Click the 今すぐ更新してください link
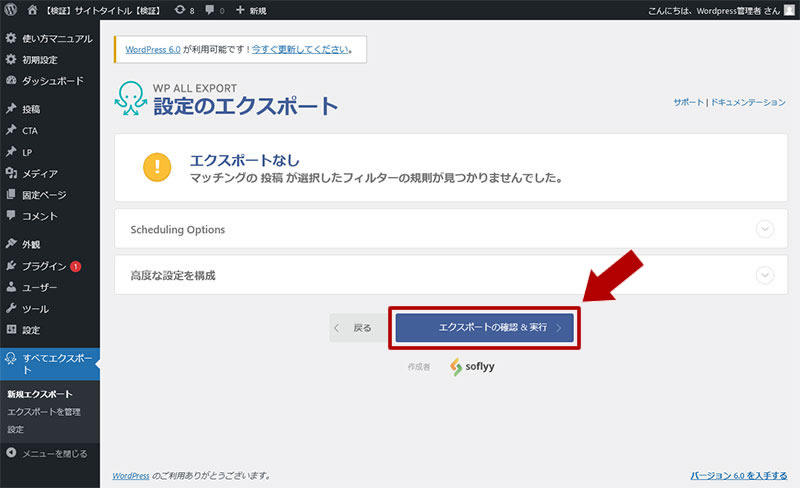 point(299,49)
